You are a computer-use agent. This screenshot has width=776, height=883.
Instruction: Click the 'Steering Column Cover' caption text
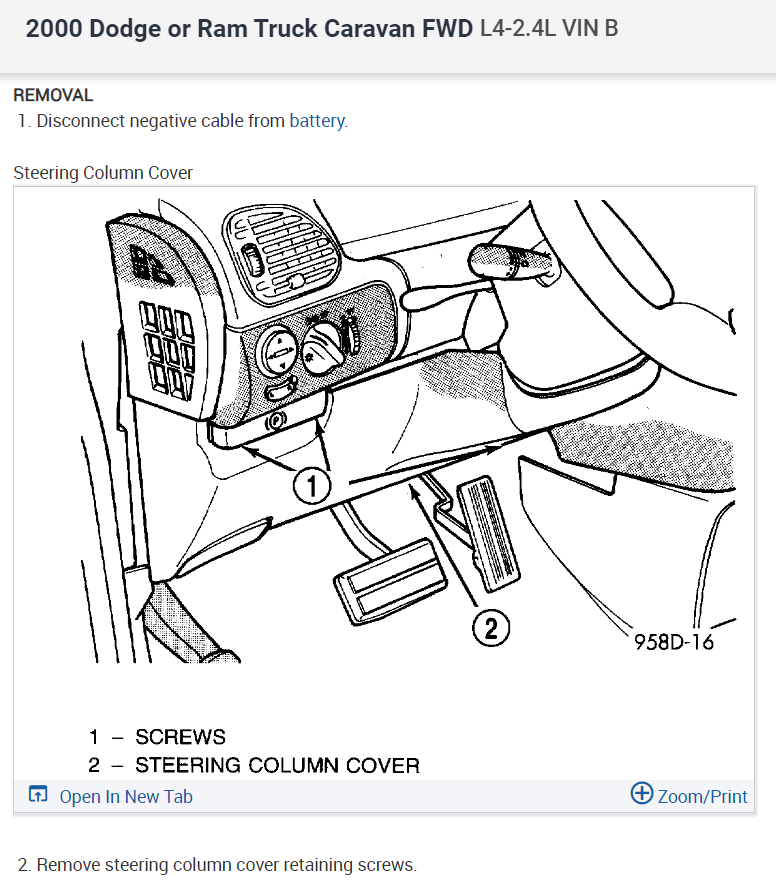103,173
